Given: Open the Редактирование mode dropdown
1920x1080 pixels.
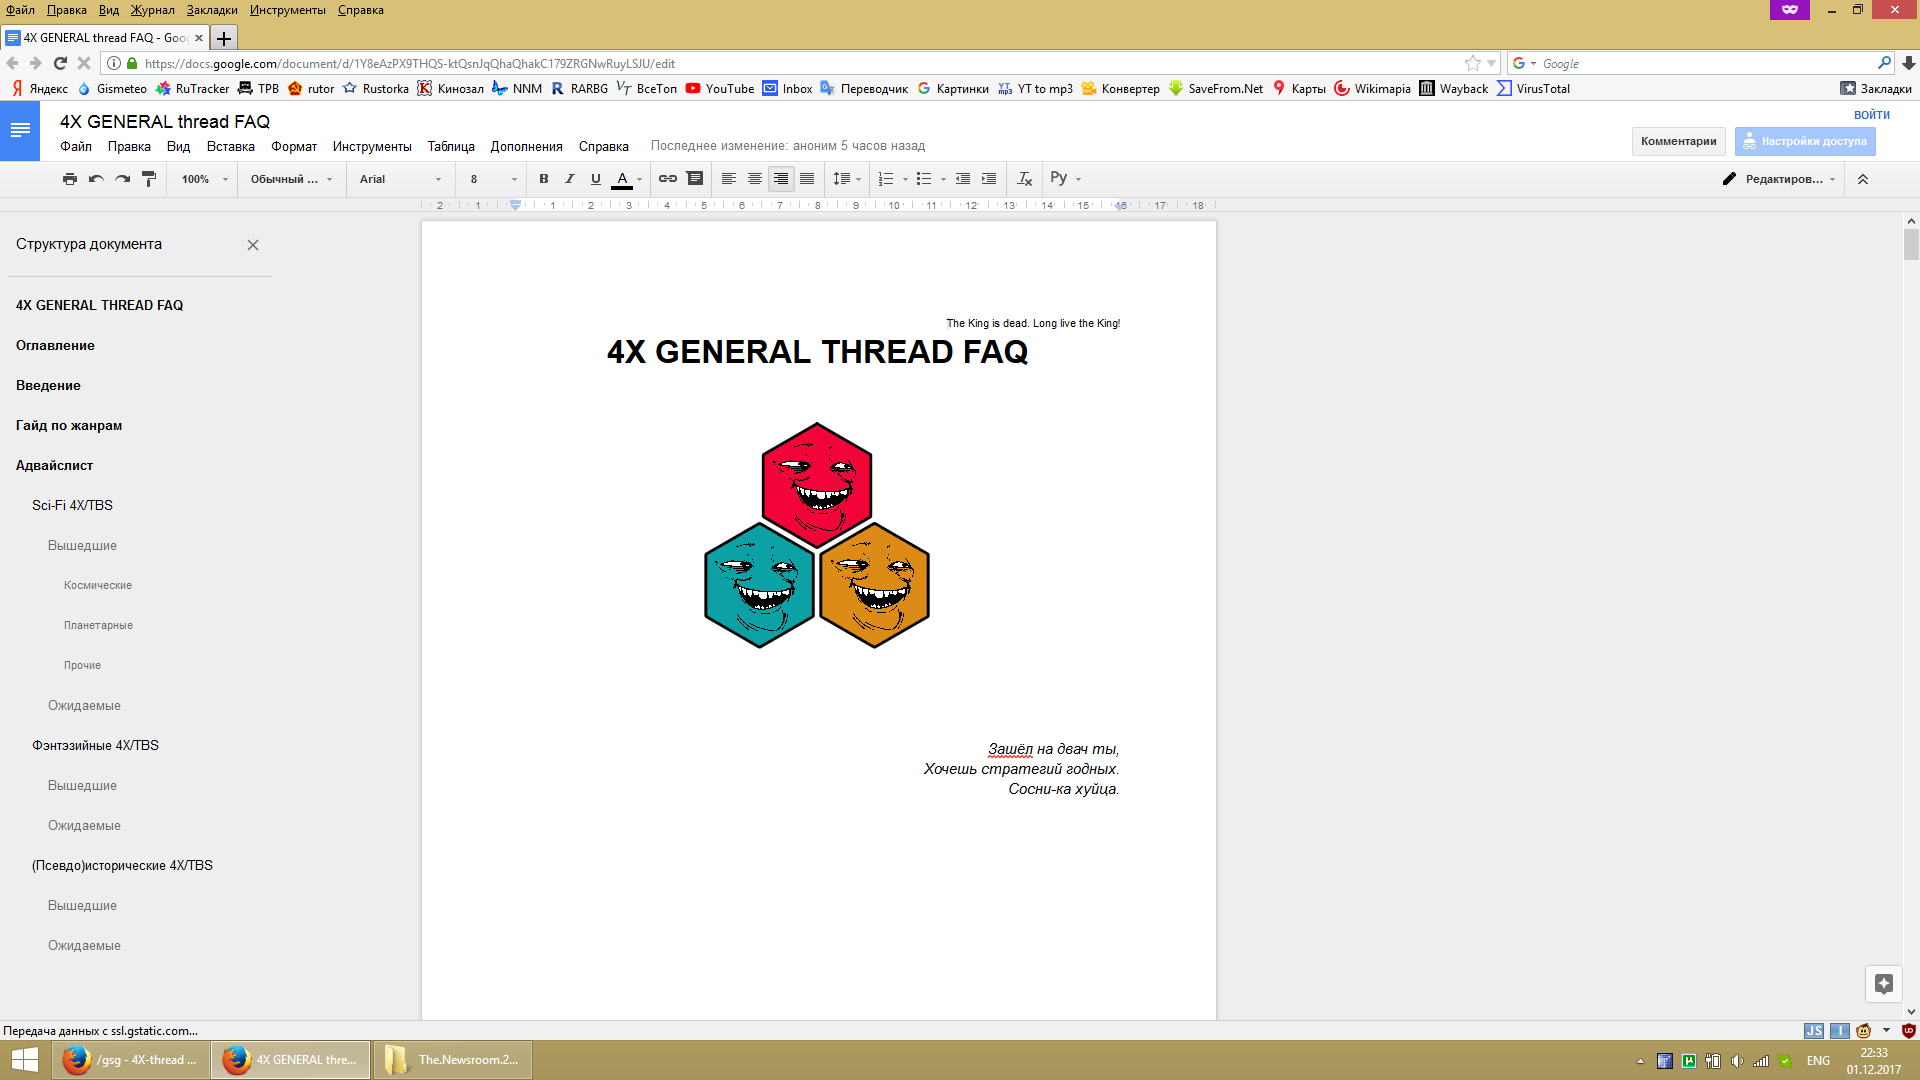Looking at the screenshot, I should [1779, 179].
